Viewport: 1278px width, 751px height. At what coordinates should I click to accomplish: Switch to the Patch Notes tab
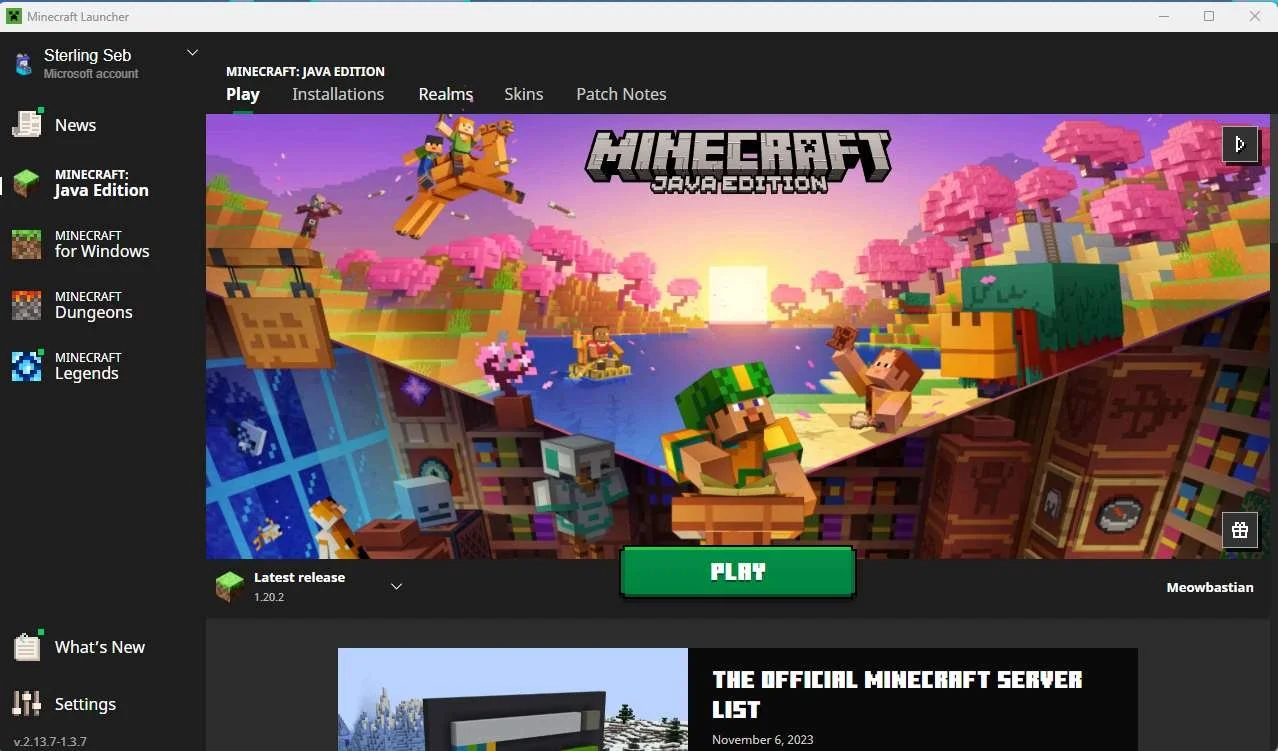point(621,94)
